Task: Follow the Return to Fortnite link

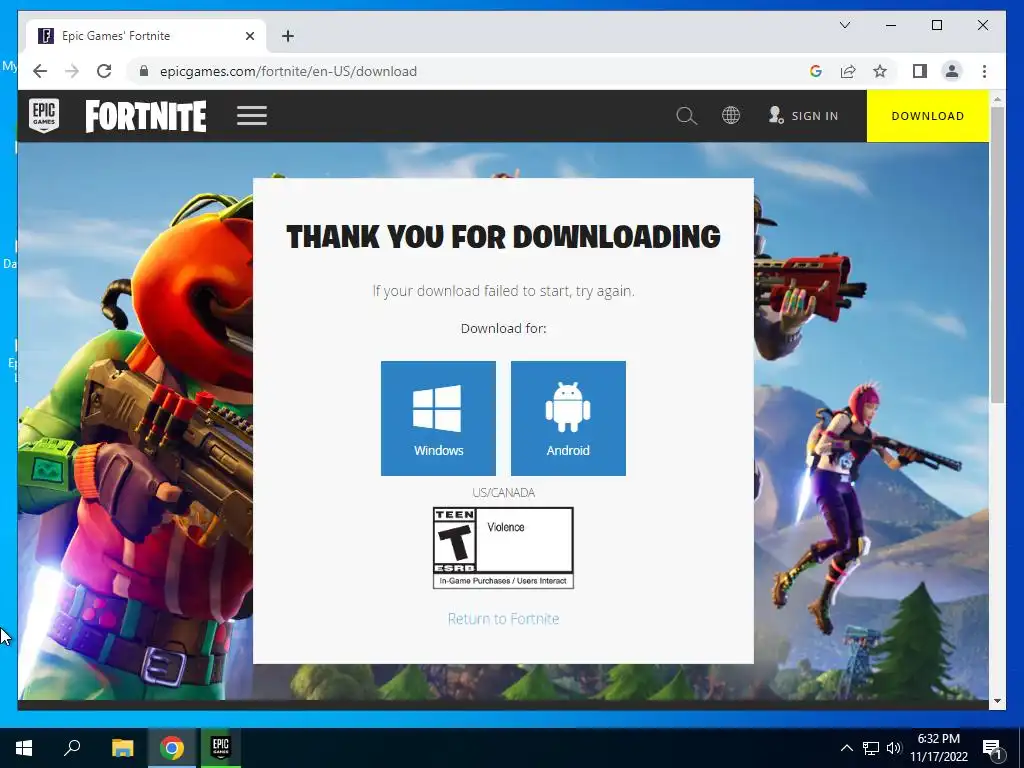Action: click(504, 618)
